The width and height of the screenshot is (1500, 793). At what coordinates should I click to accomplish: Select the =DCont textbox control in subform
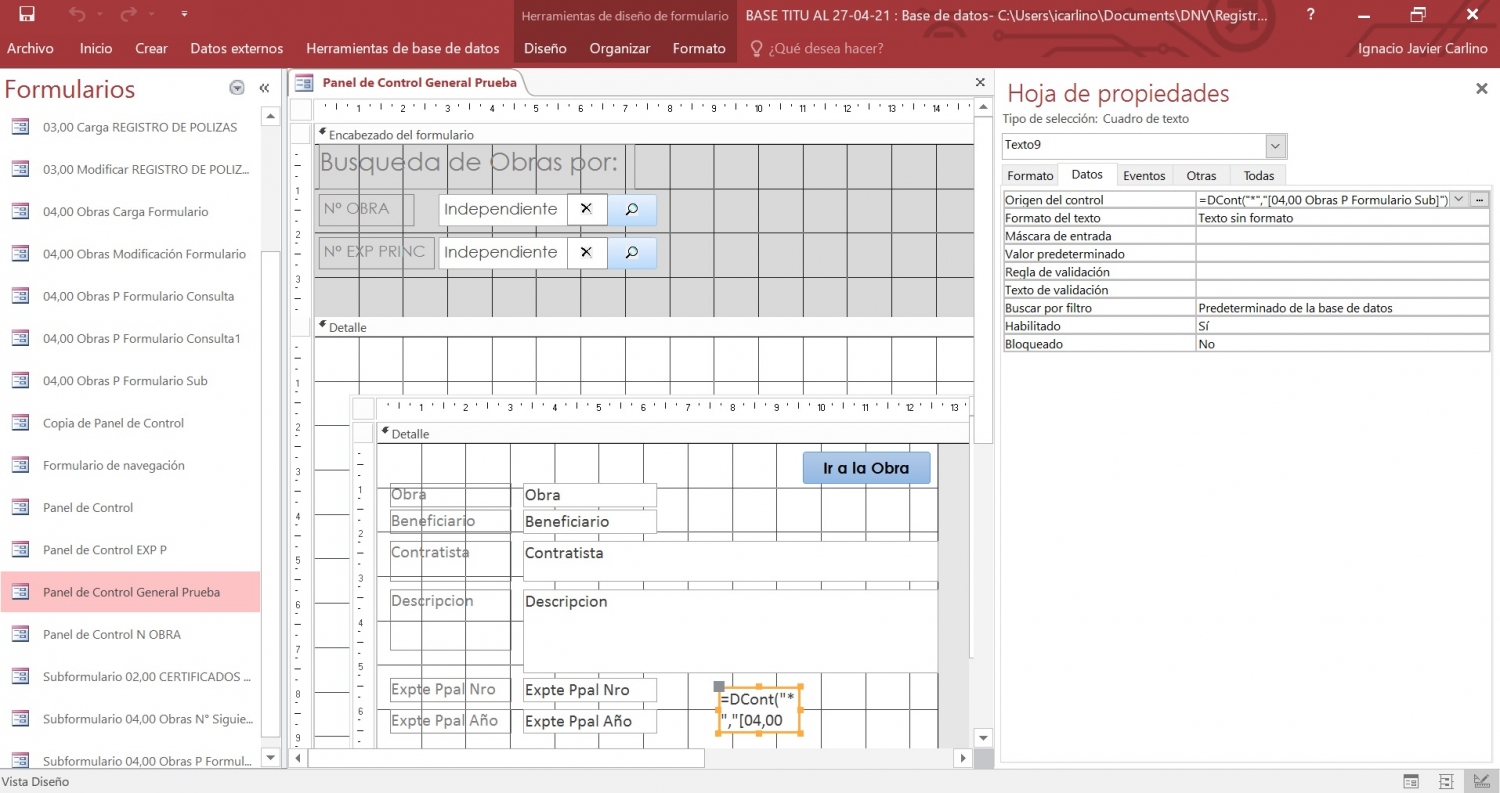point(759,711)
